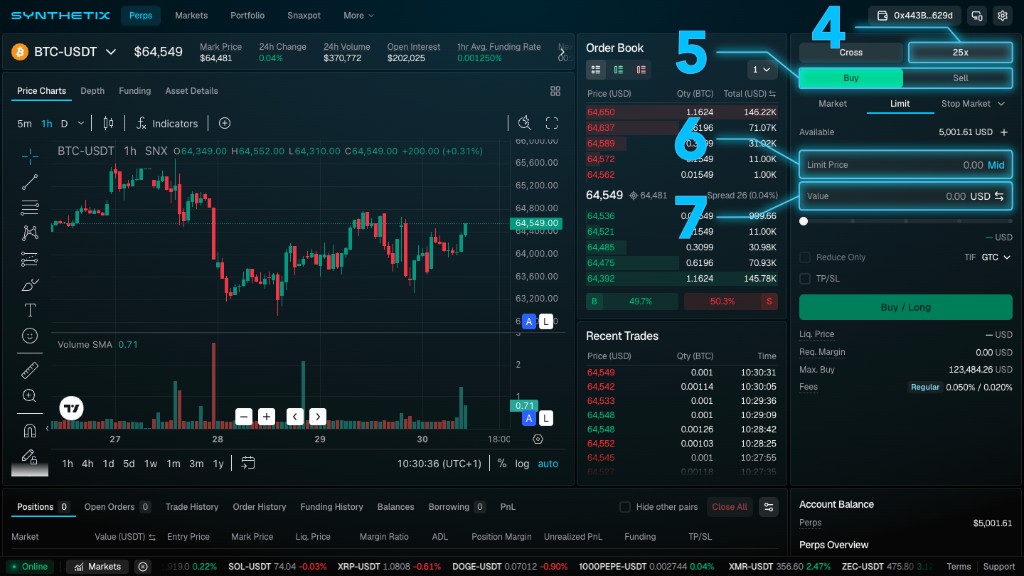1024x576 pixels.
Task: Select the text annotation tool
Action: [29, 310]
